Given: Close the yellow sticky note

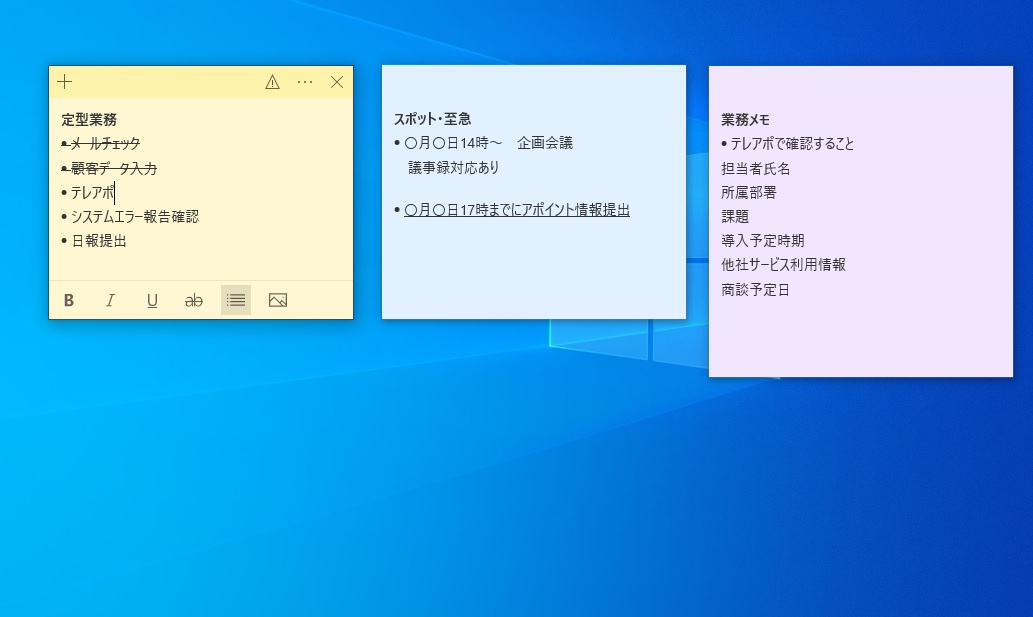Looking at the screenshot, I should coord(337,82).
